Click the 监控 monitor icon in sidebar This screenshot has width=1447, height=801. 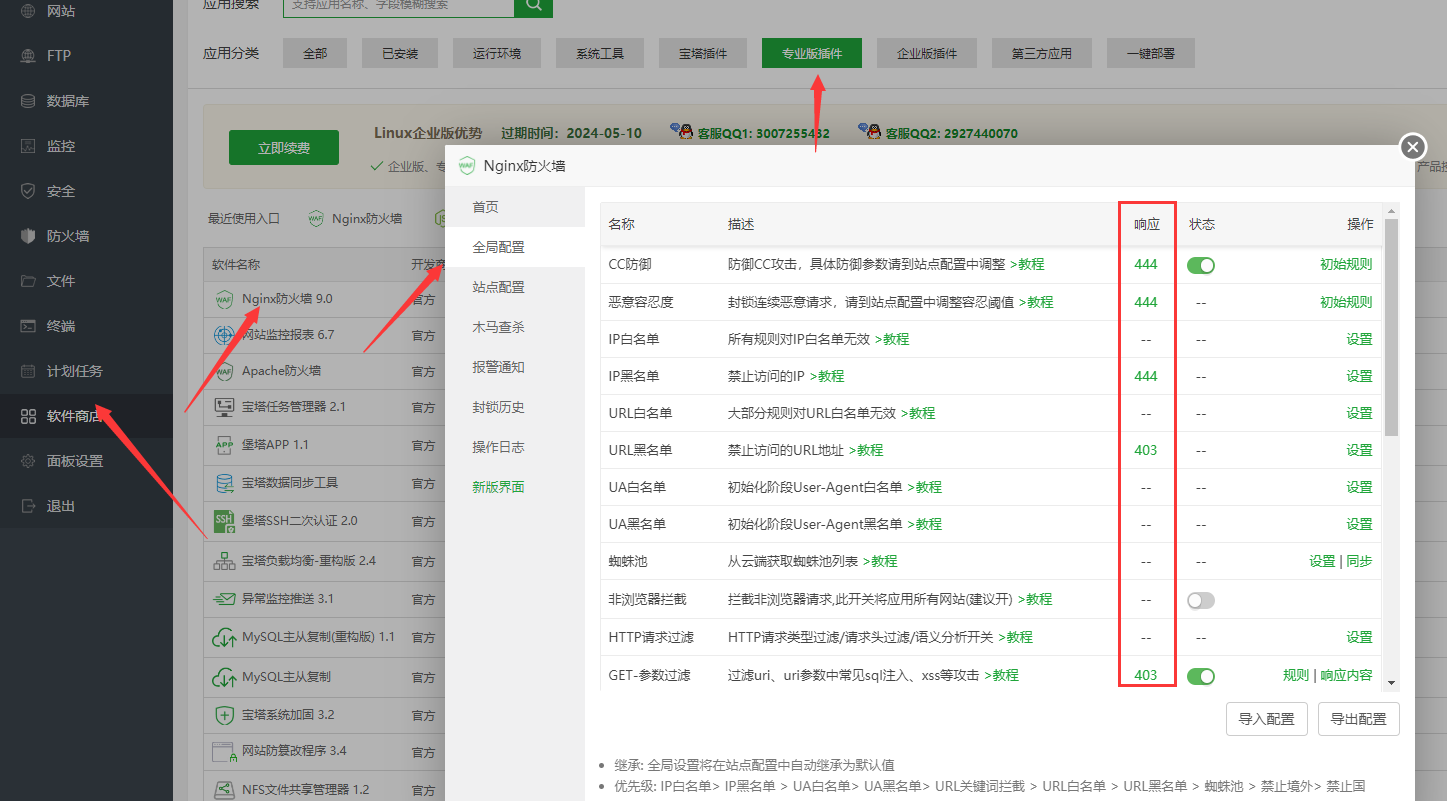pyautogui.click(x=28, y=146)
